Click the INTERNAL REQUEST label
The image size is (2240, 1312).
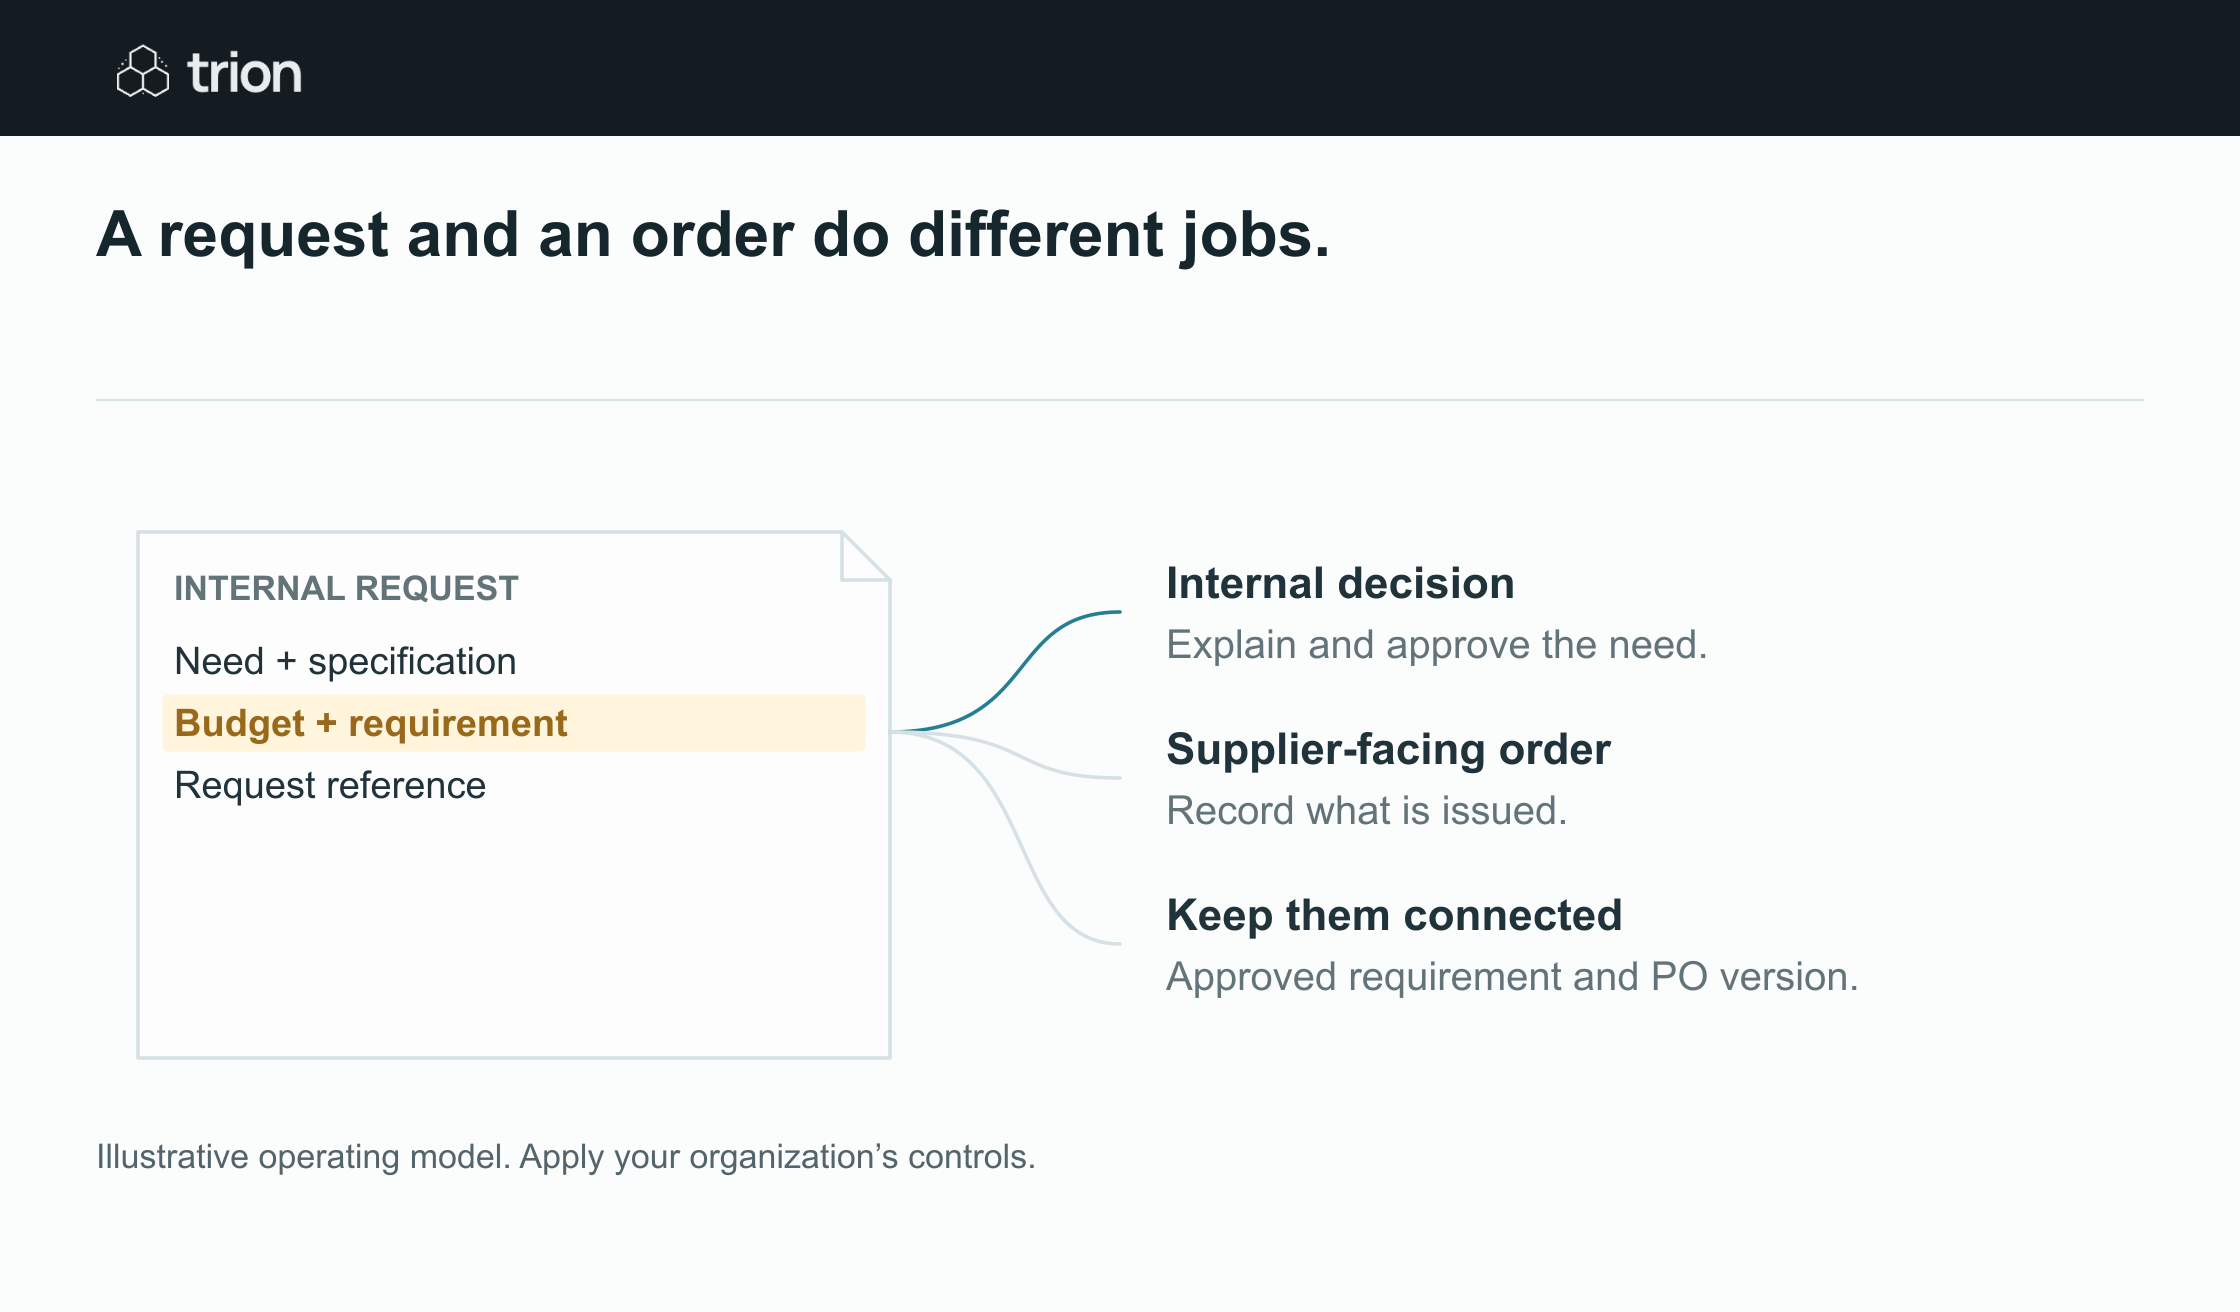pyautogui.click(x=346, y=588)
